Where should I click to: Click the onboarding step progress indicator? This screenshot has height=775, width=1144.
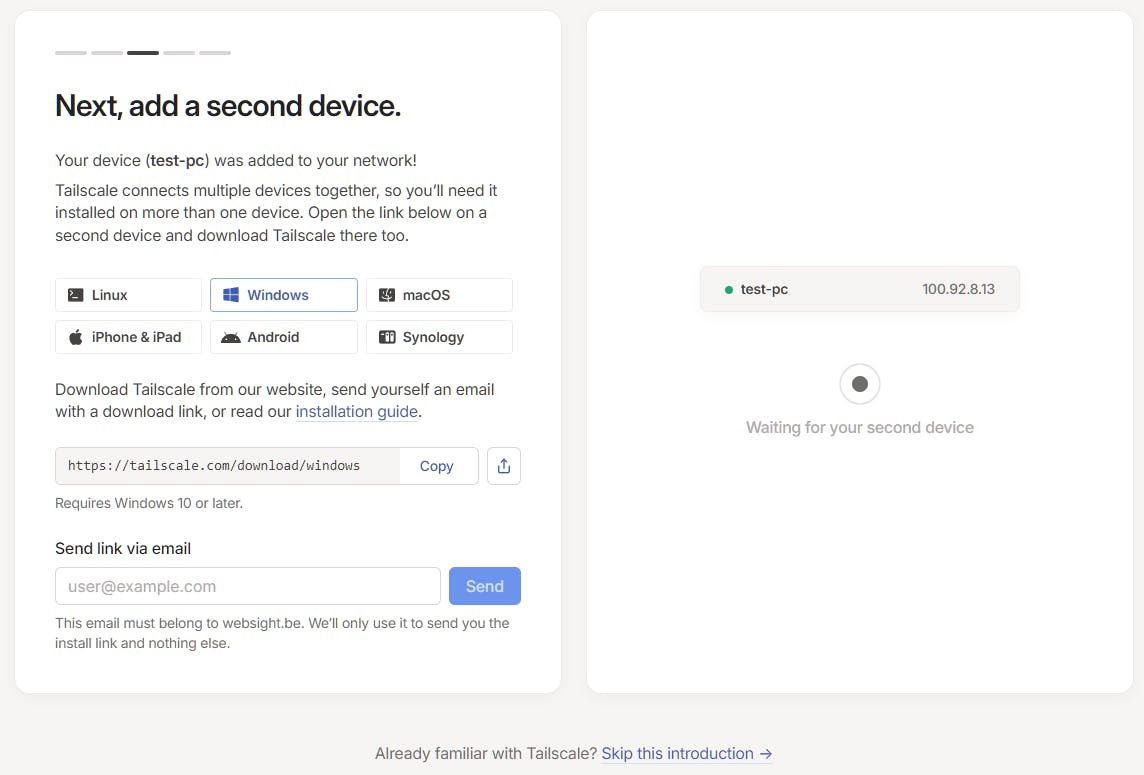(143, 52)
